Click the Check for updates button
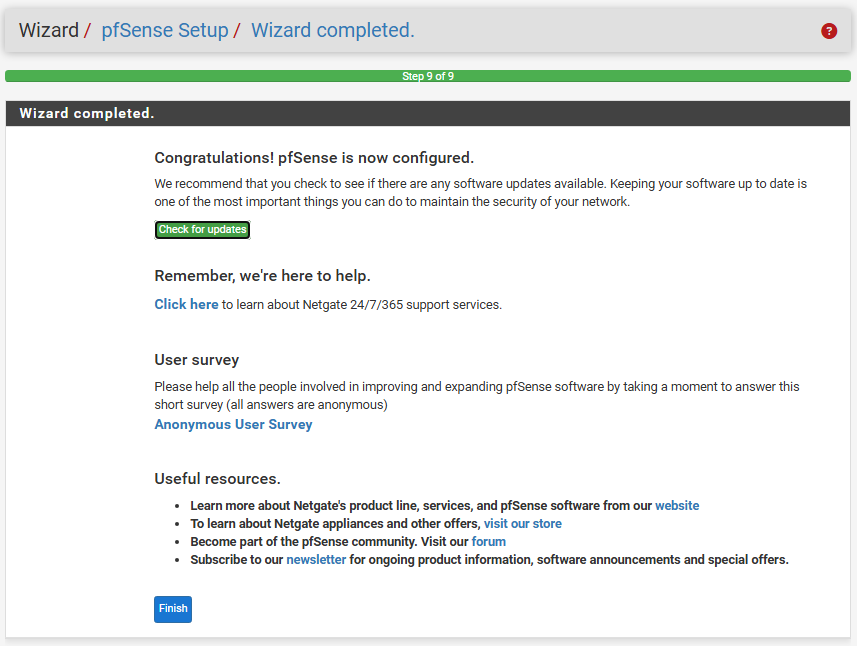Screen dimensions: 857x646 click(202, 230)
